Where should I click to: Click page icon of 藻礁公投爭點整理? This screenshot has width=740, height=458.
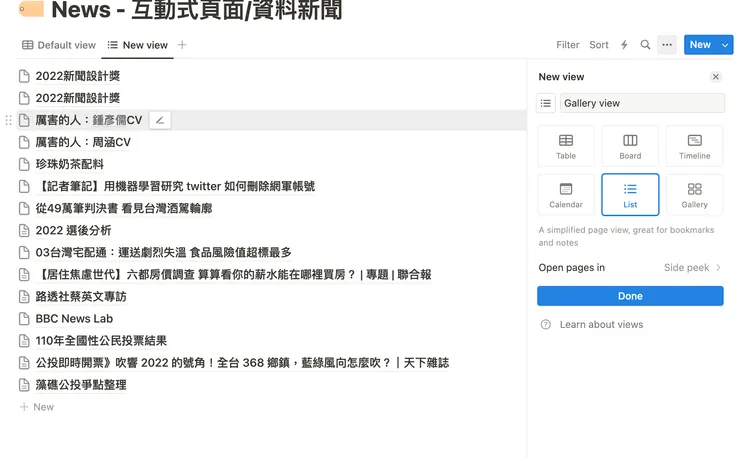[x=24, y=385]
